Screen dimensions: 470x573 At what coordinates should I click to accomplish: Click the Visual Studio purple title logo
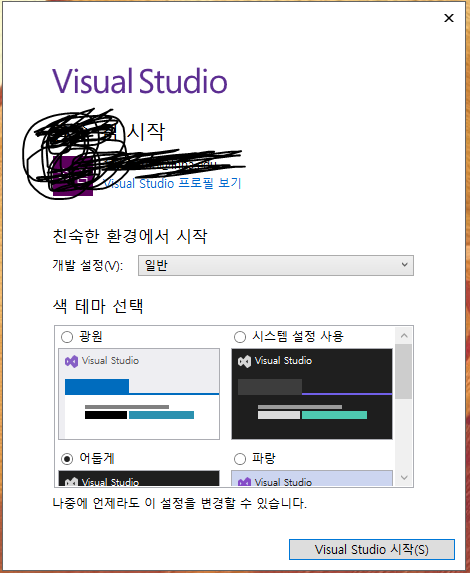click(140, 81)
